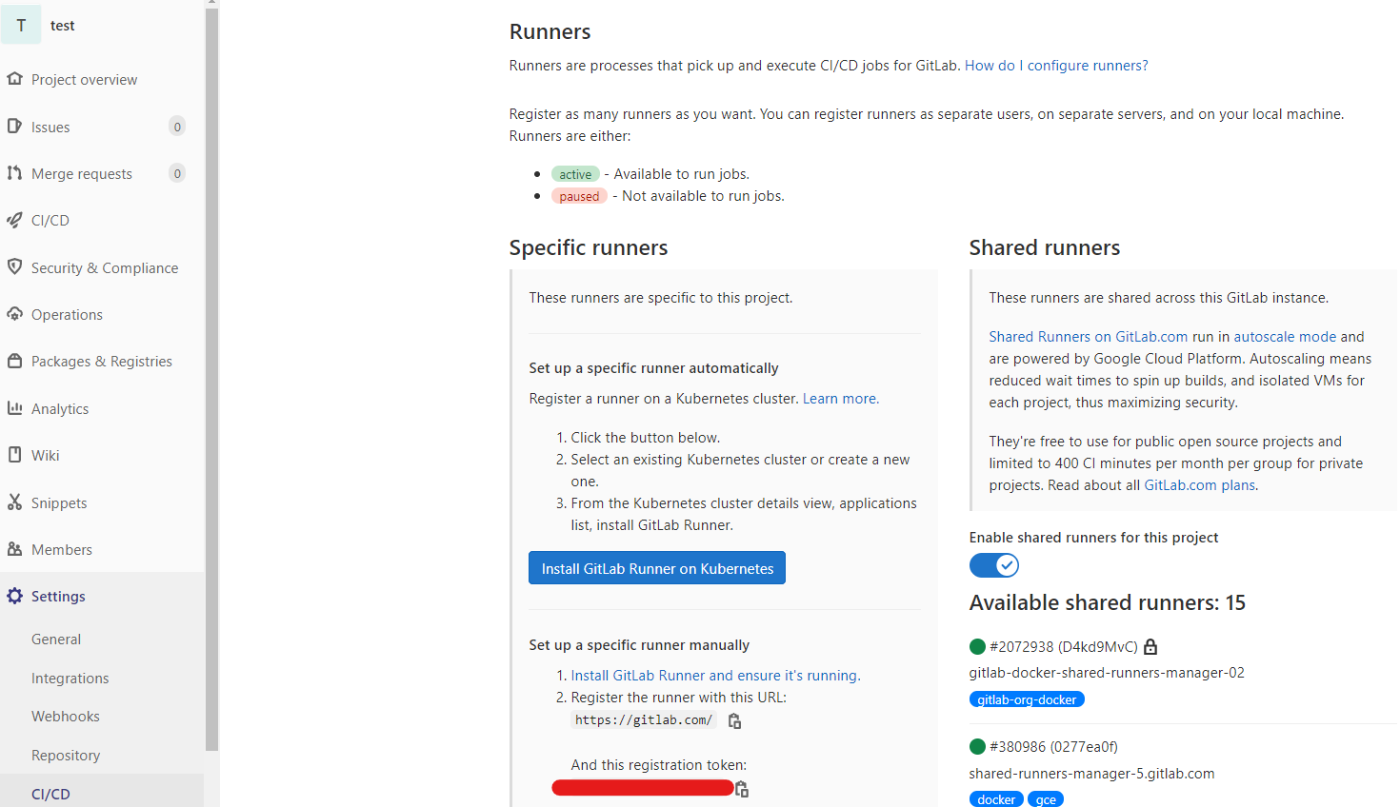Click green status dot of runner #2072938
The height and width of the screenshot is (807, 1400).
click(x=977, y=647)
